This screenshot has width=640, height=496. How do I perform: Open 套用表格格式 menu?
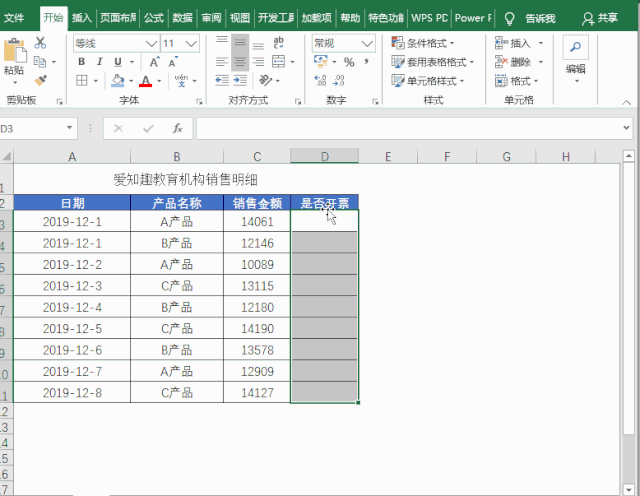click(433, 62)
